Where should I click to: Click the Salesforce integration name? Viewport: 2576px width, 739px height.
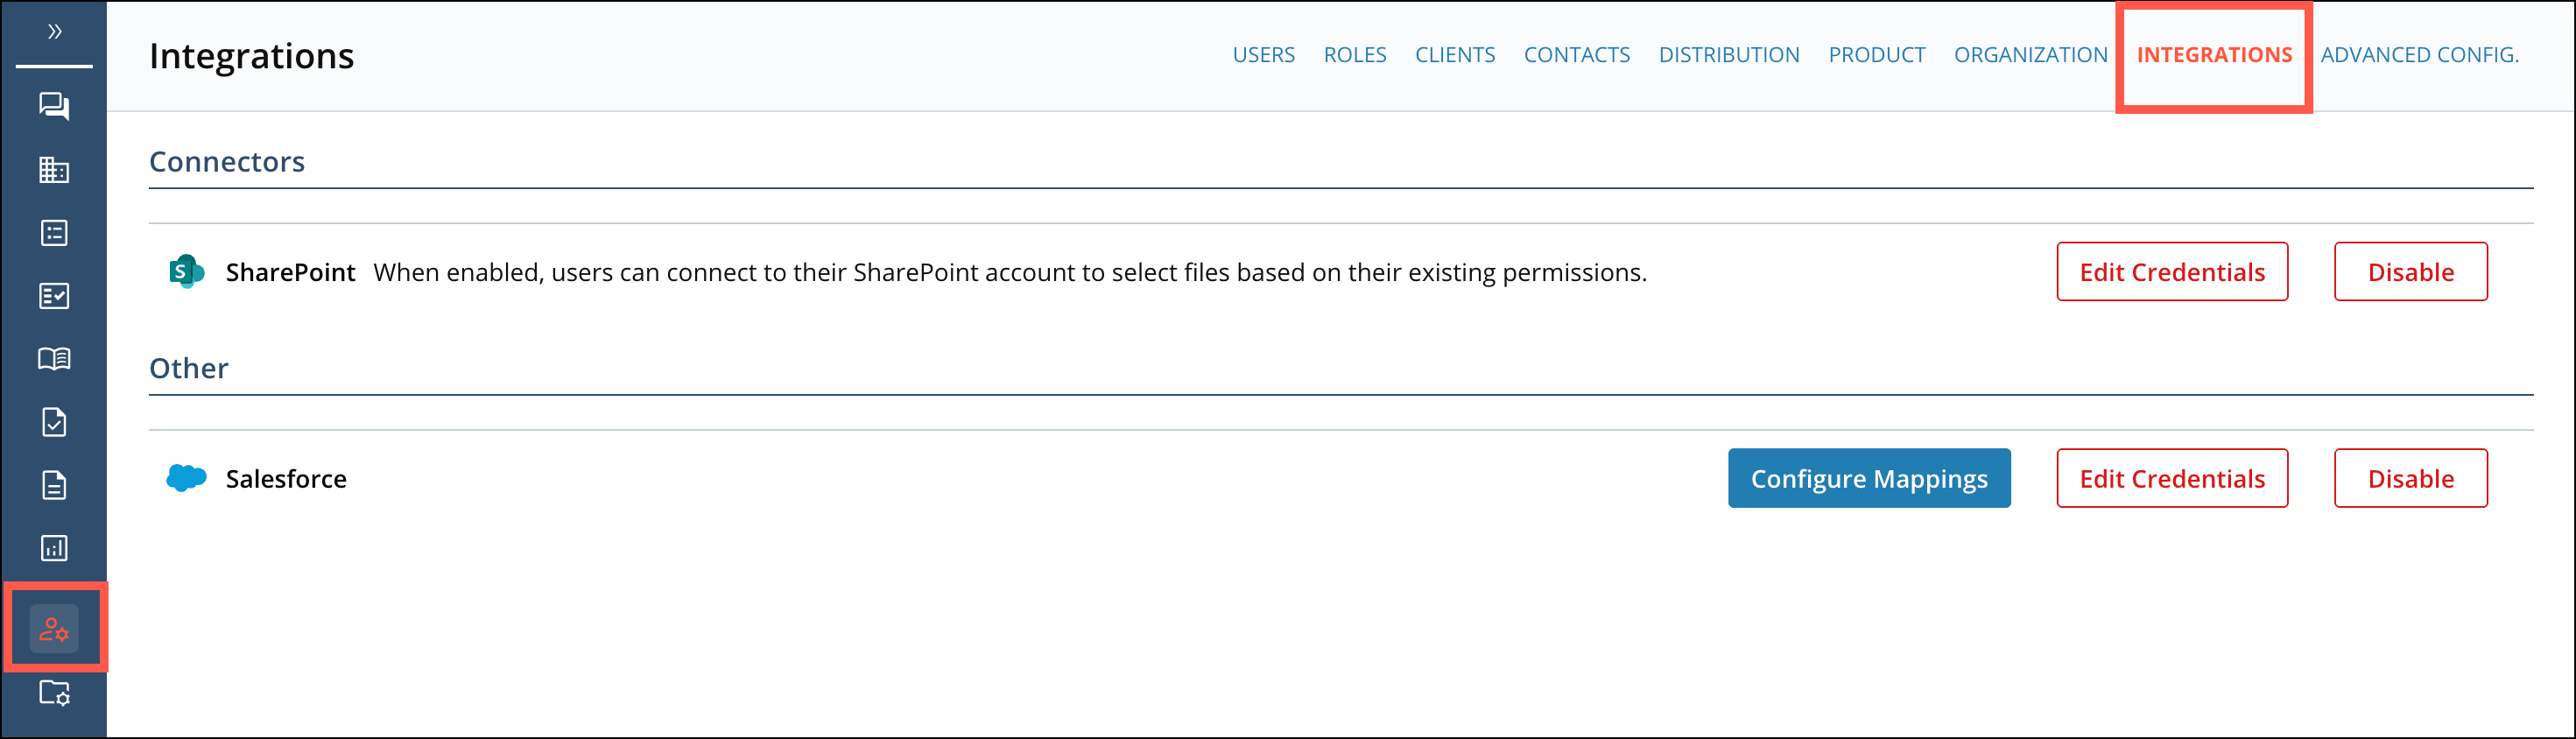[286, 479]
